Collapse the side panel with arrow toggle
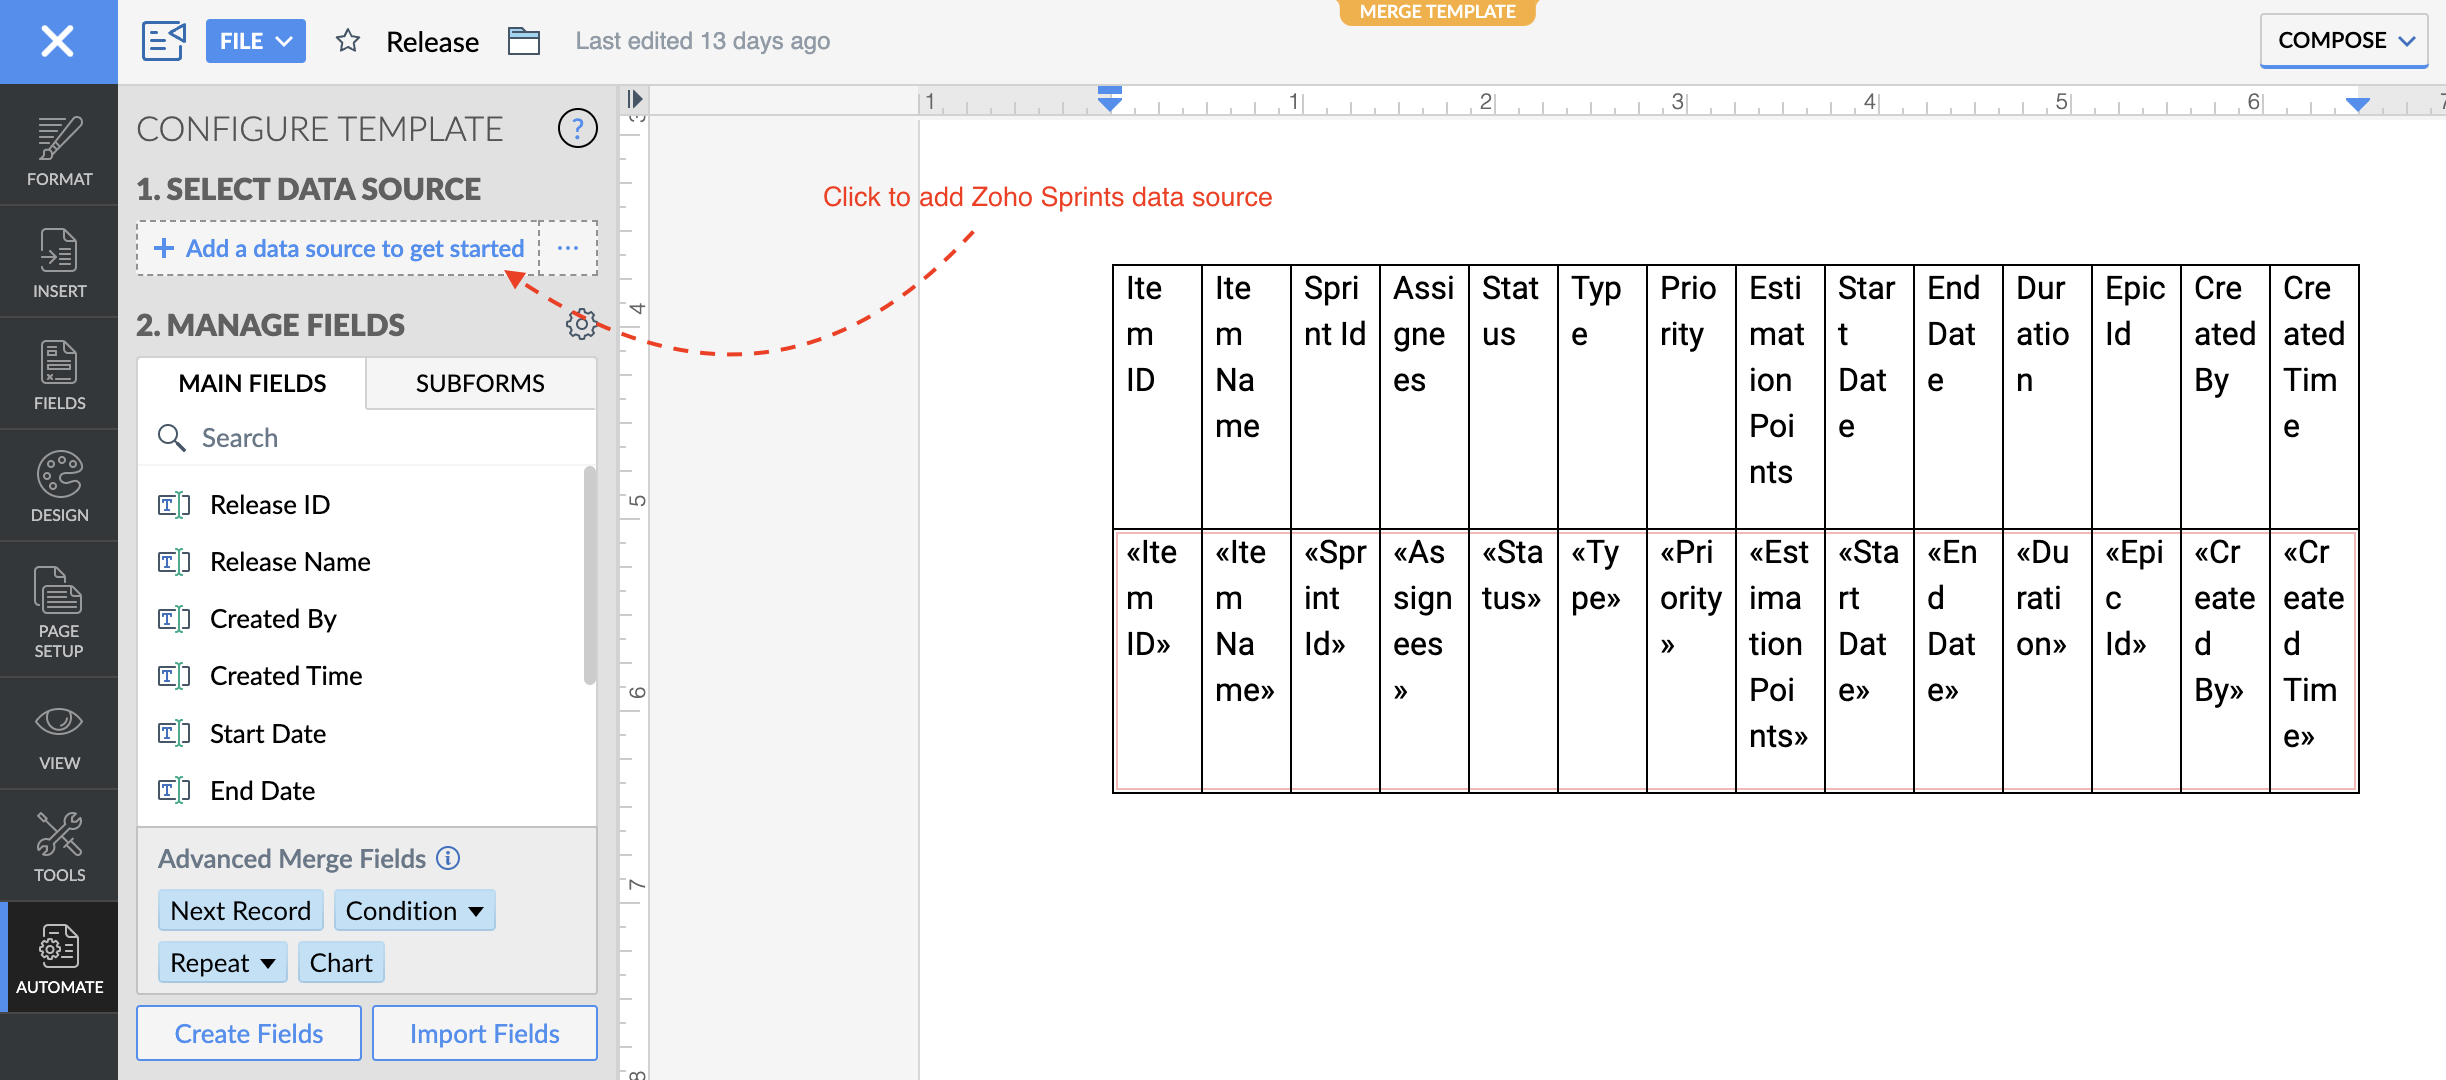Screen dimensions: 2446x1080 (634, 99)
